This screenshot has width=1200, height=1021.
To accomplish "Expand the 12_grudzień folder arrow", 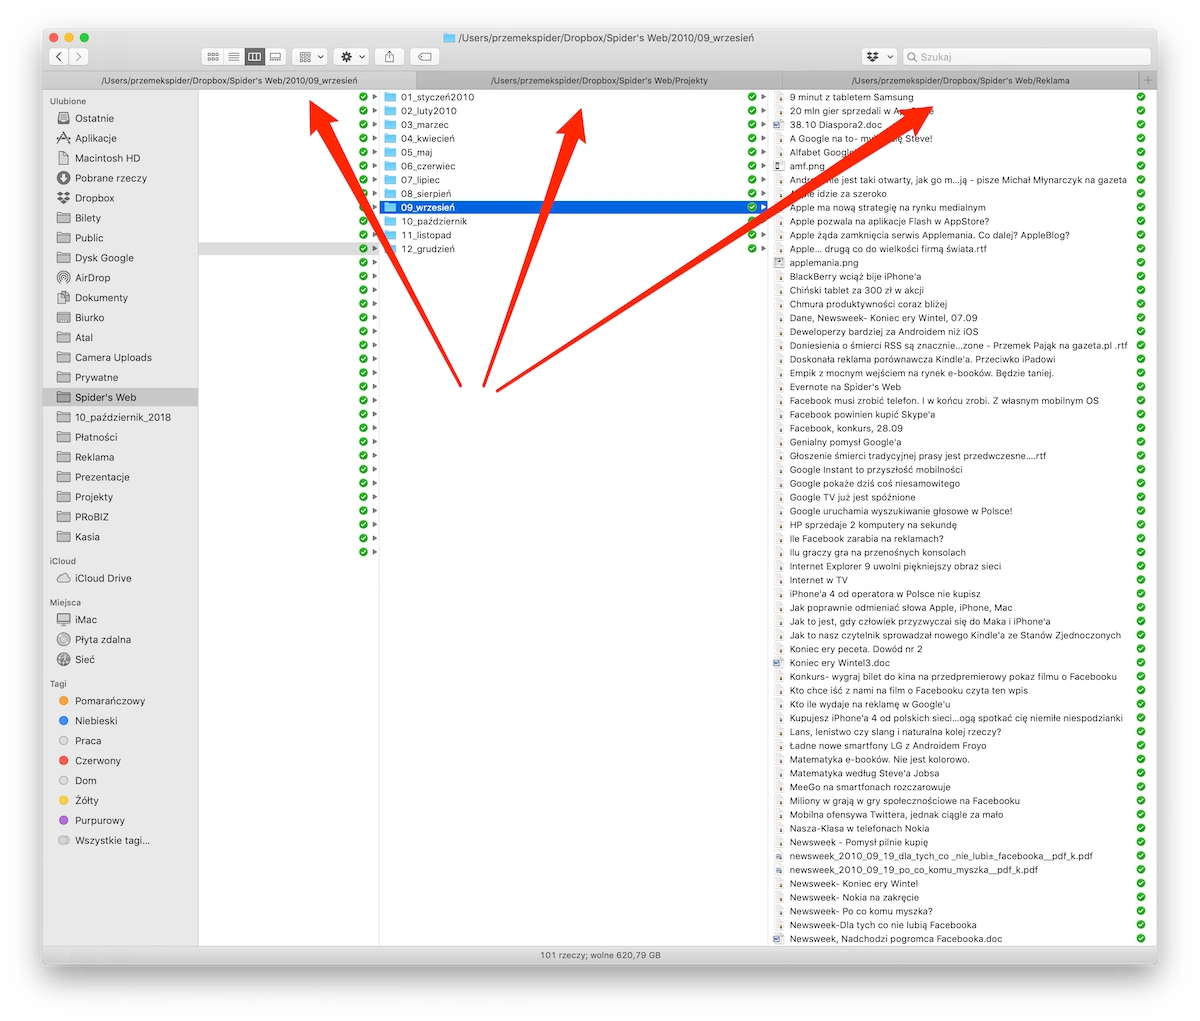I will (x=762, y=249).
